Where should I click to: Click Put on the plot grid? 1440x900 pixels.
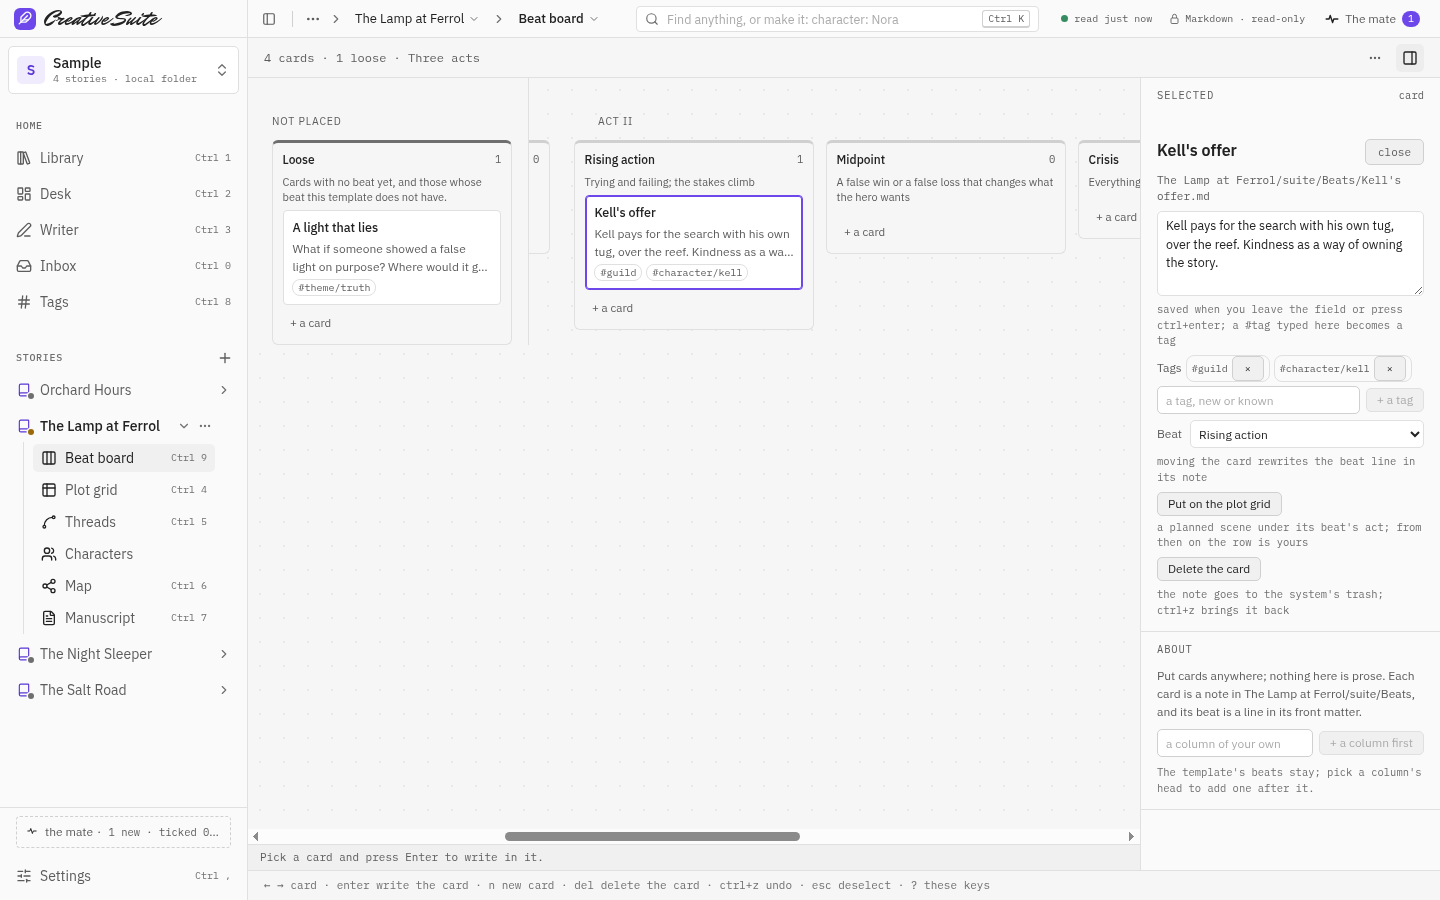(1219, 504)
